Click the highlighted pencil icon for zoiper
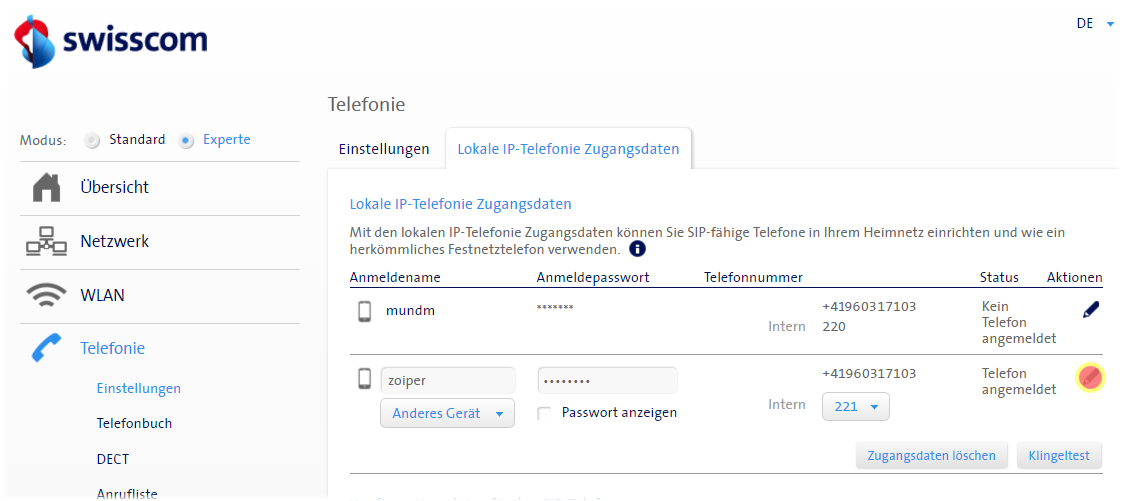Viewport: 1122px width, 501px height. [x=1090, y=378]
